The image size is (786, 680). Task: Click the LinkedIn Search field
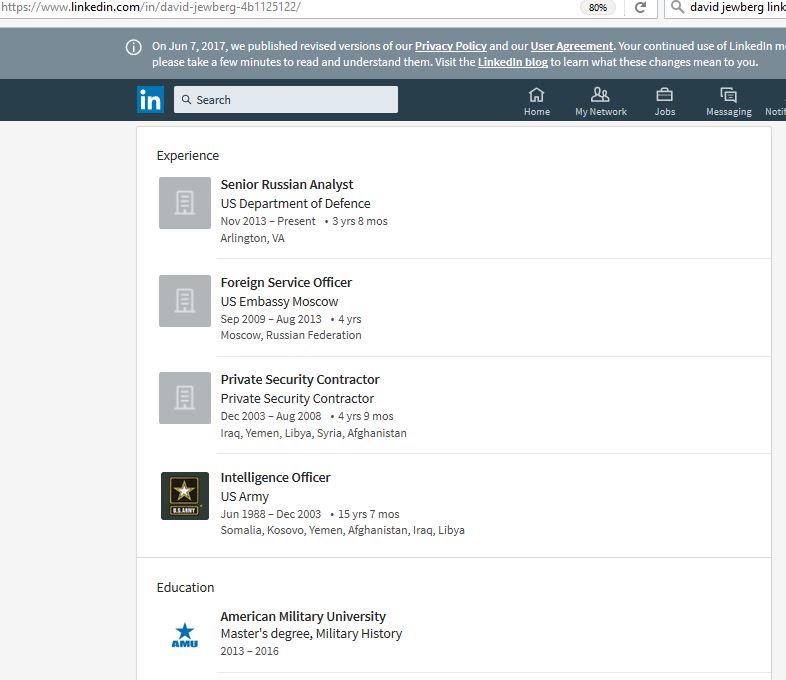(286, 99)
